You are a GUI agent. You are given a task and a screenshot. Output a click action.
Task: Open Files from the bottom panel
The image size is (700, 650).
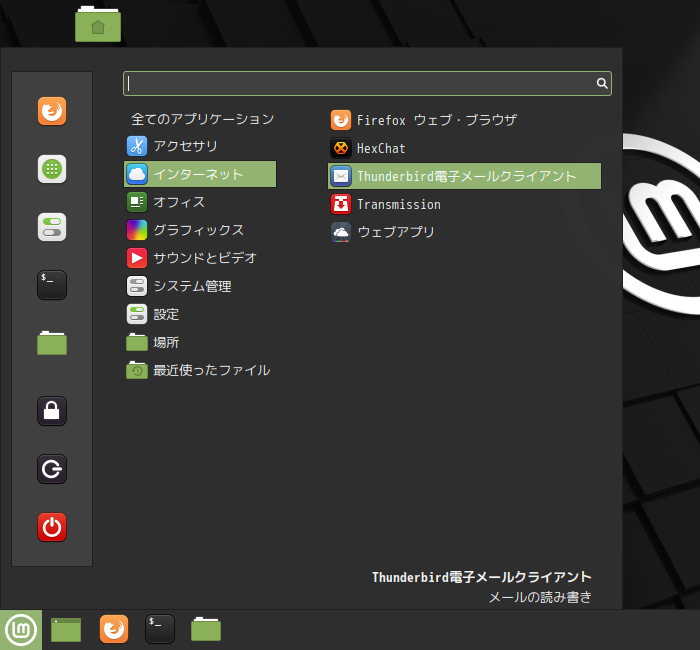[206, 629]
